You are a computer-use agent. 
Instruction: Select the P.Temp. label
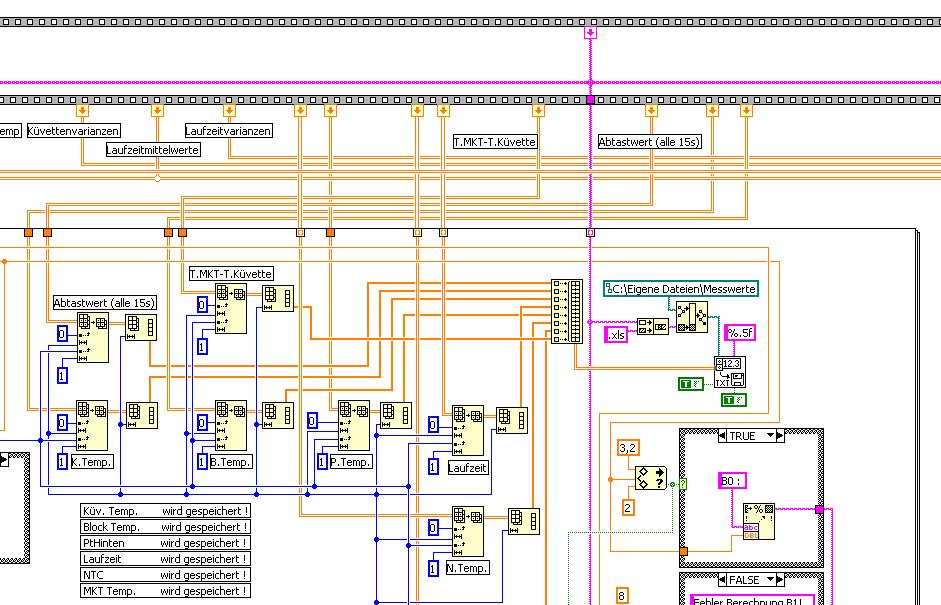pos(351,462)
